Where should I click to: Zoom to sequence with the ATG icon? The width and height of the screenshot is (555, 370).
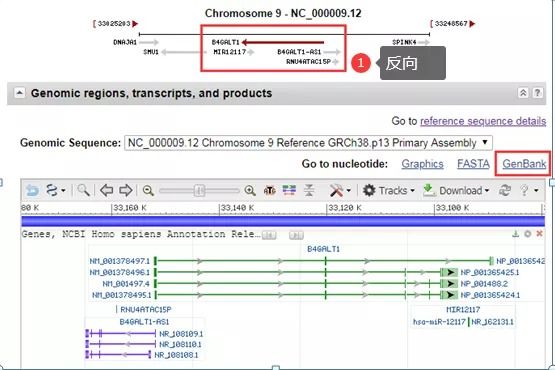[x=269, y=190]
